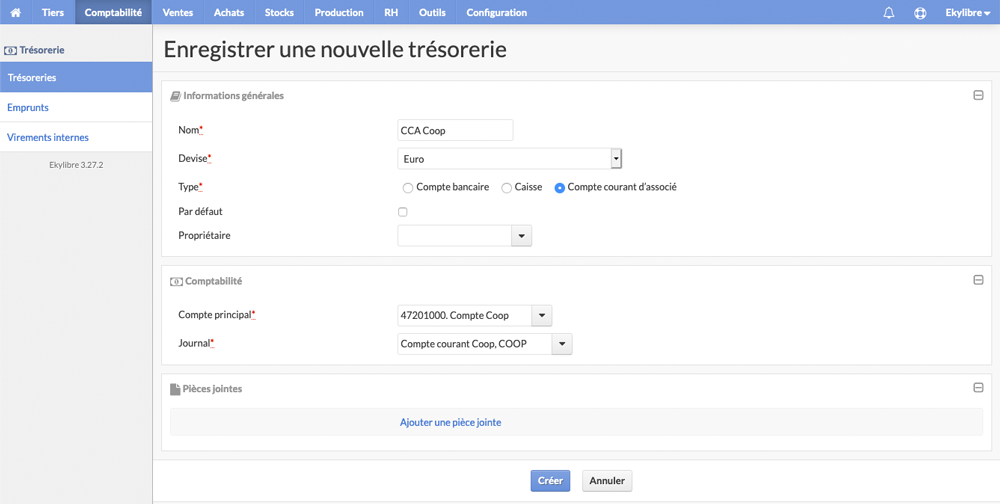Open the Ekylibre user menu
This screenshot has width=1000, height=504.
tap(967, 12)
